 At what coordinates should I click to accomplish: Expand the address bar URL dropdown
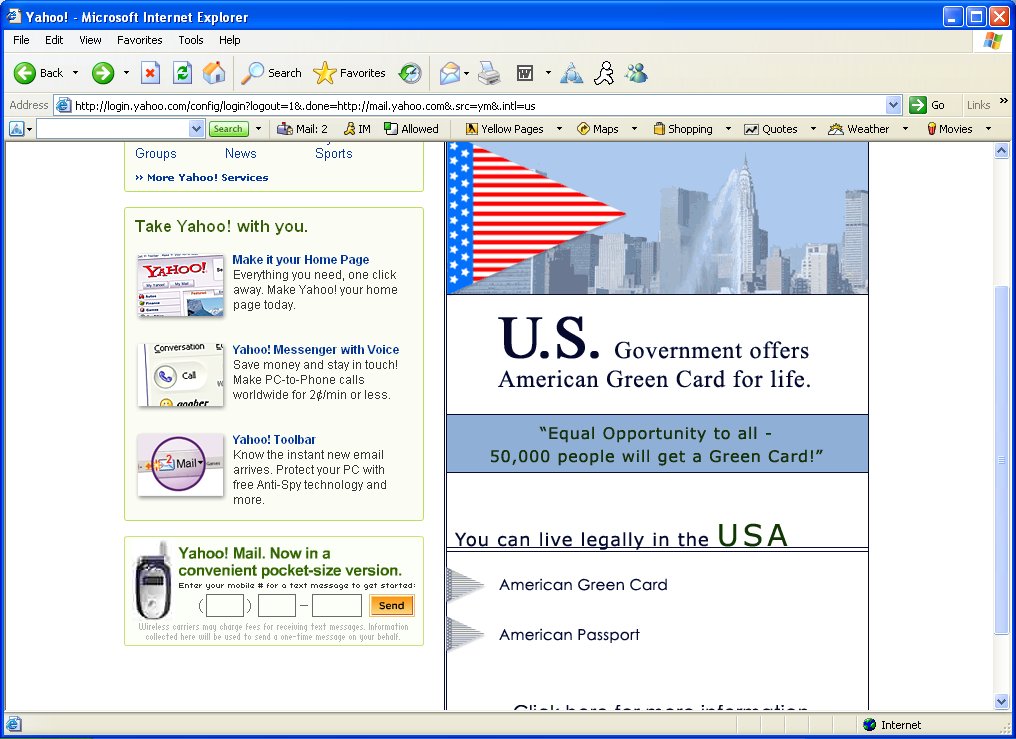894,105
